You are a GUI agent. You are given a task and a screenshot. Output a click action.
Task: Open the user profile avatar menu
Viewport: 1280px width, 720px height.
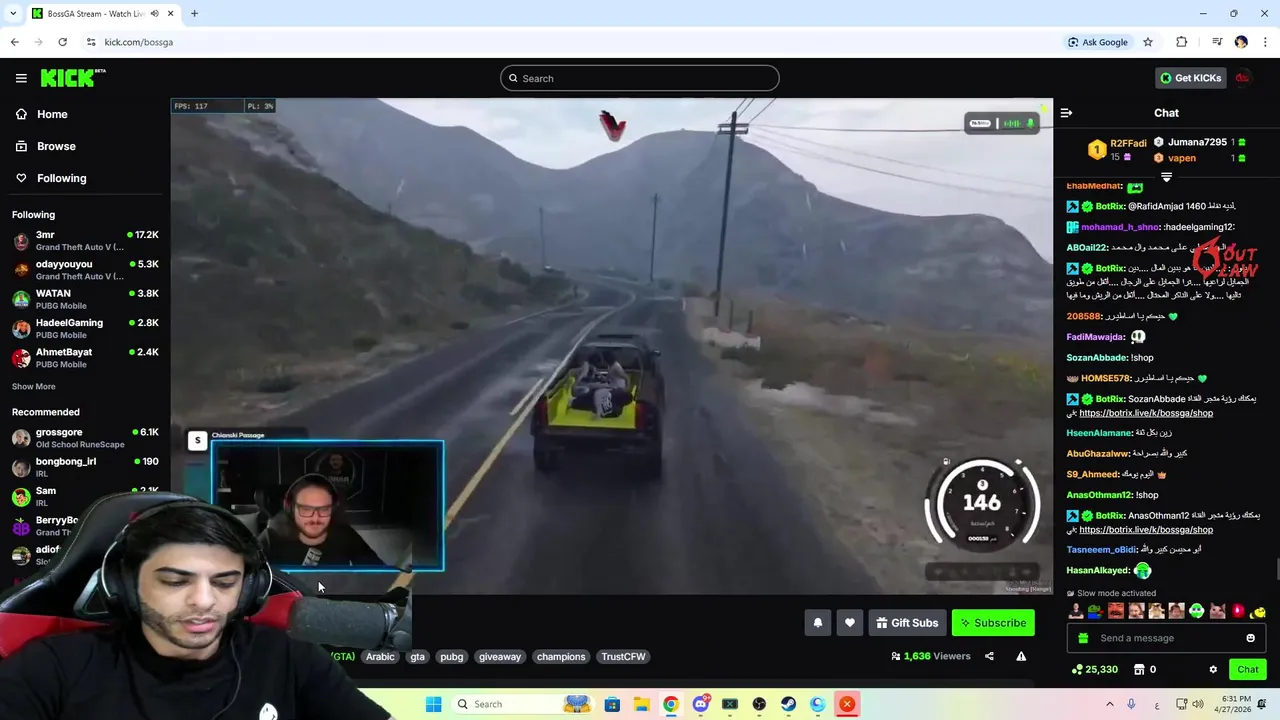pos(1243,78)
